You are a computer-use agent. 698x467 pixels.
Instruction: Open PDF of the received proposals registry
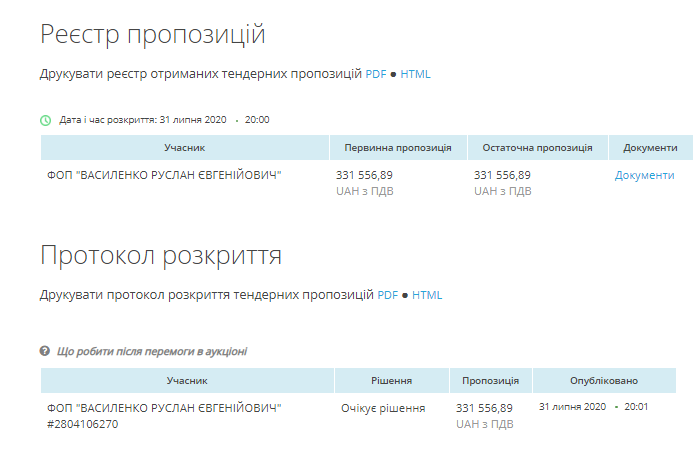[x=375, y=74]
